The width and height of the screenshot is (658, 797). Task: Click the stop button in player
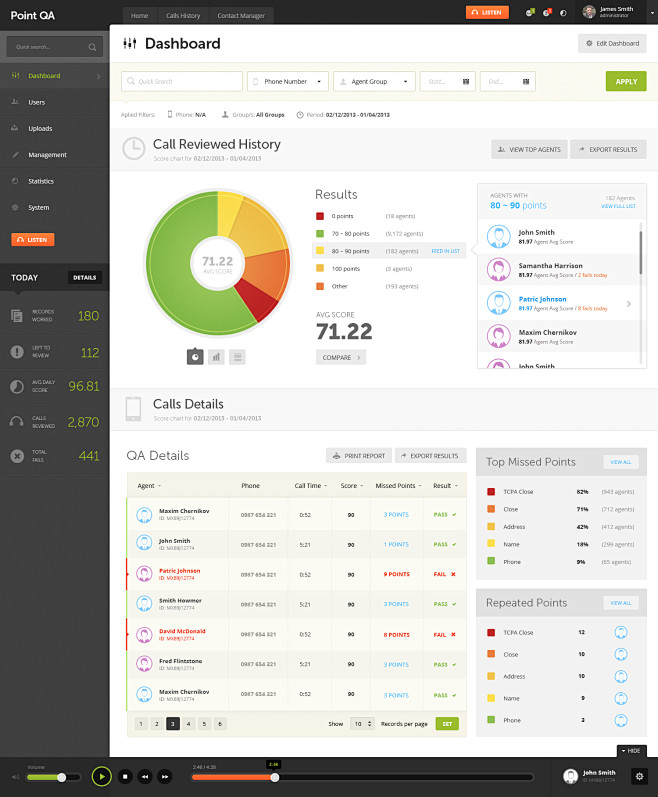125,776
